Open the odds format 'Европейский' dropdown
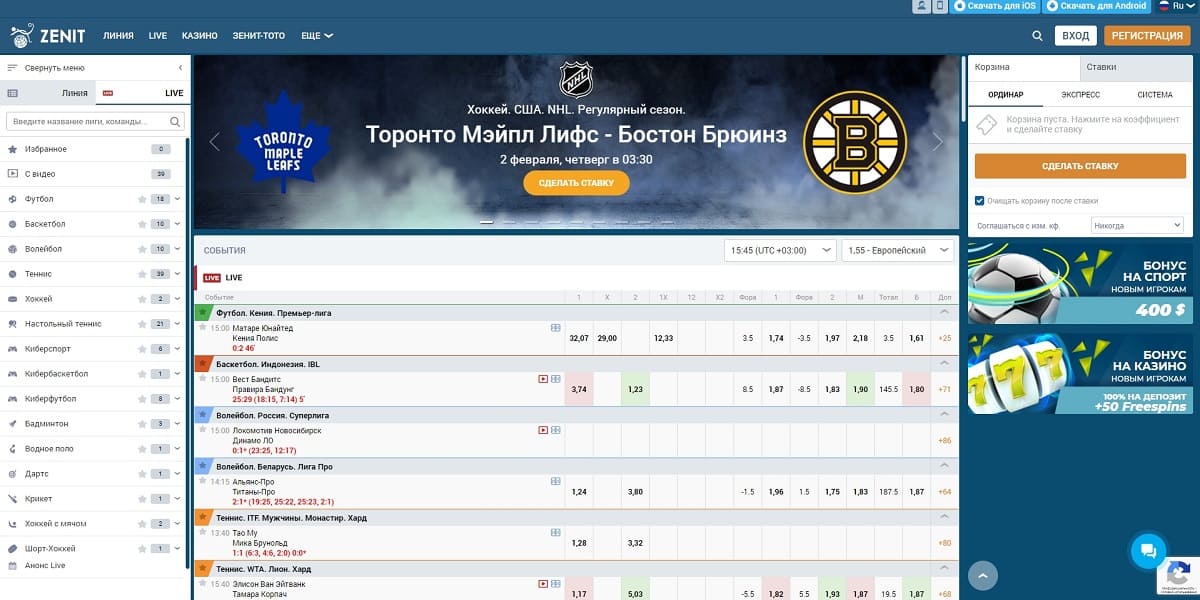This screenshot has width=1200, height=600. [898, 250]
